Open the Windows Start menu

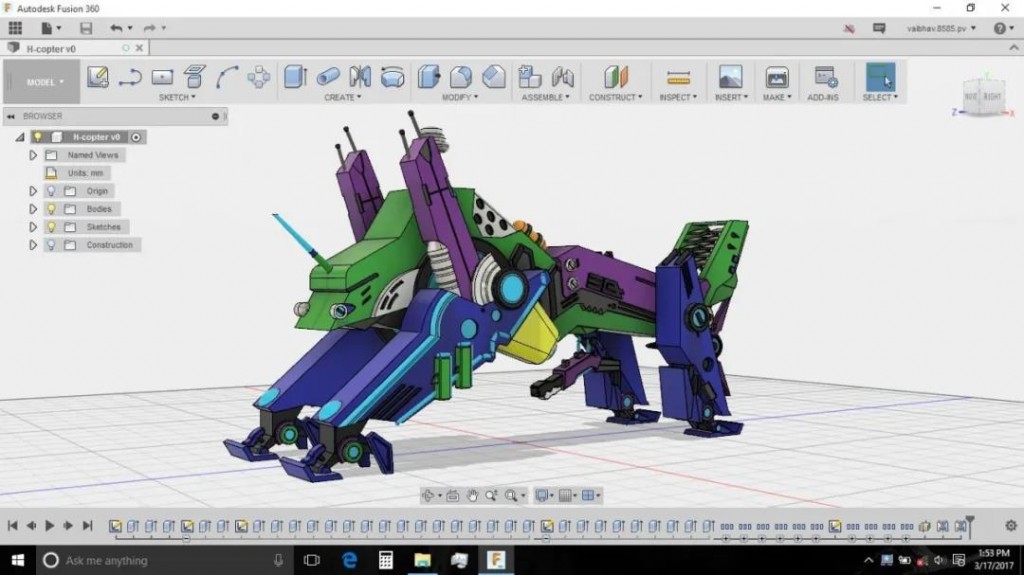click(x=18, y=560)
